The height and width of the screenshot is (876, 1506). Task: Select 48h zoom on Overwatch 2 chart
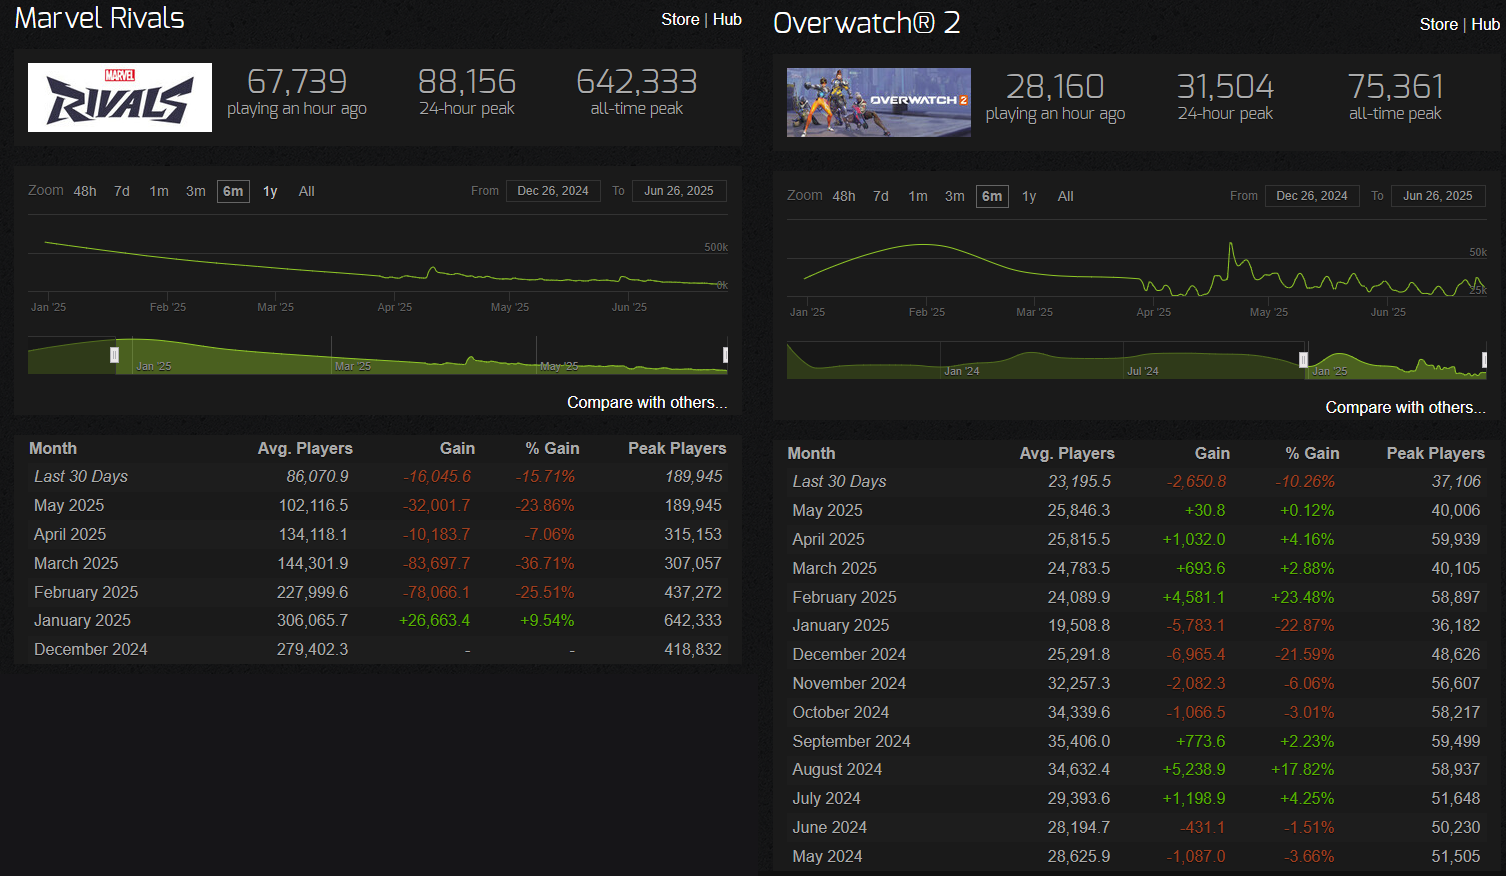844,196
